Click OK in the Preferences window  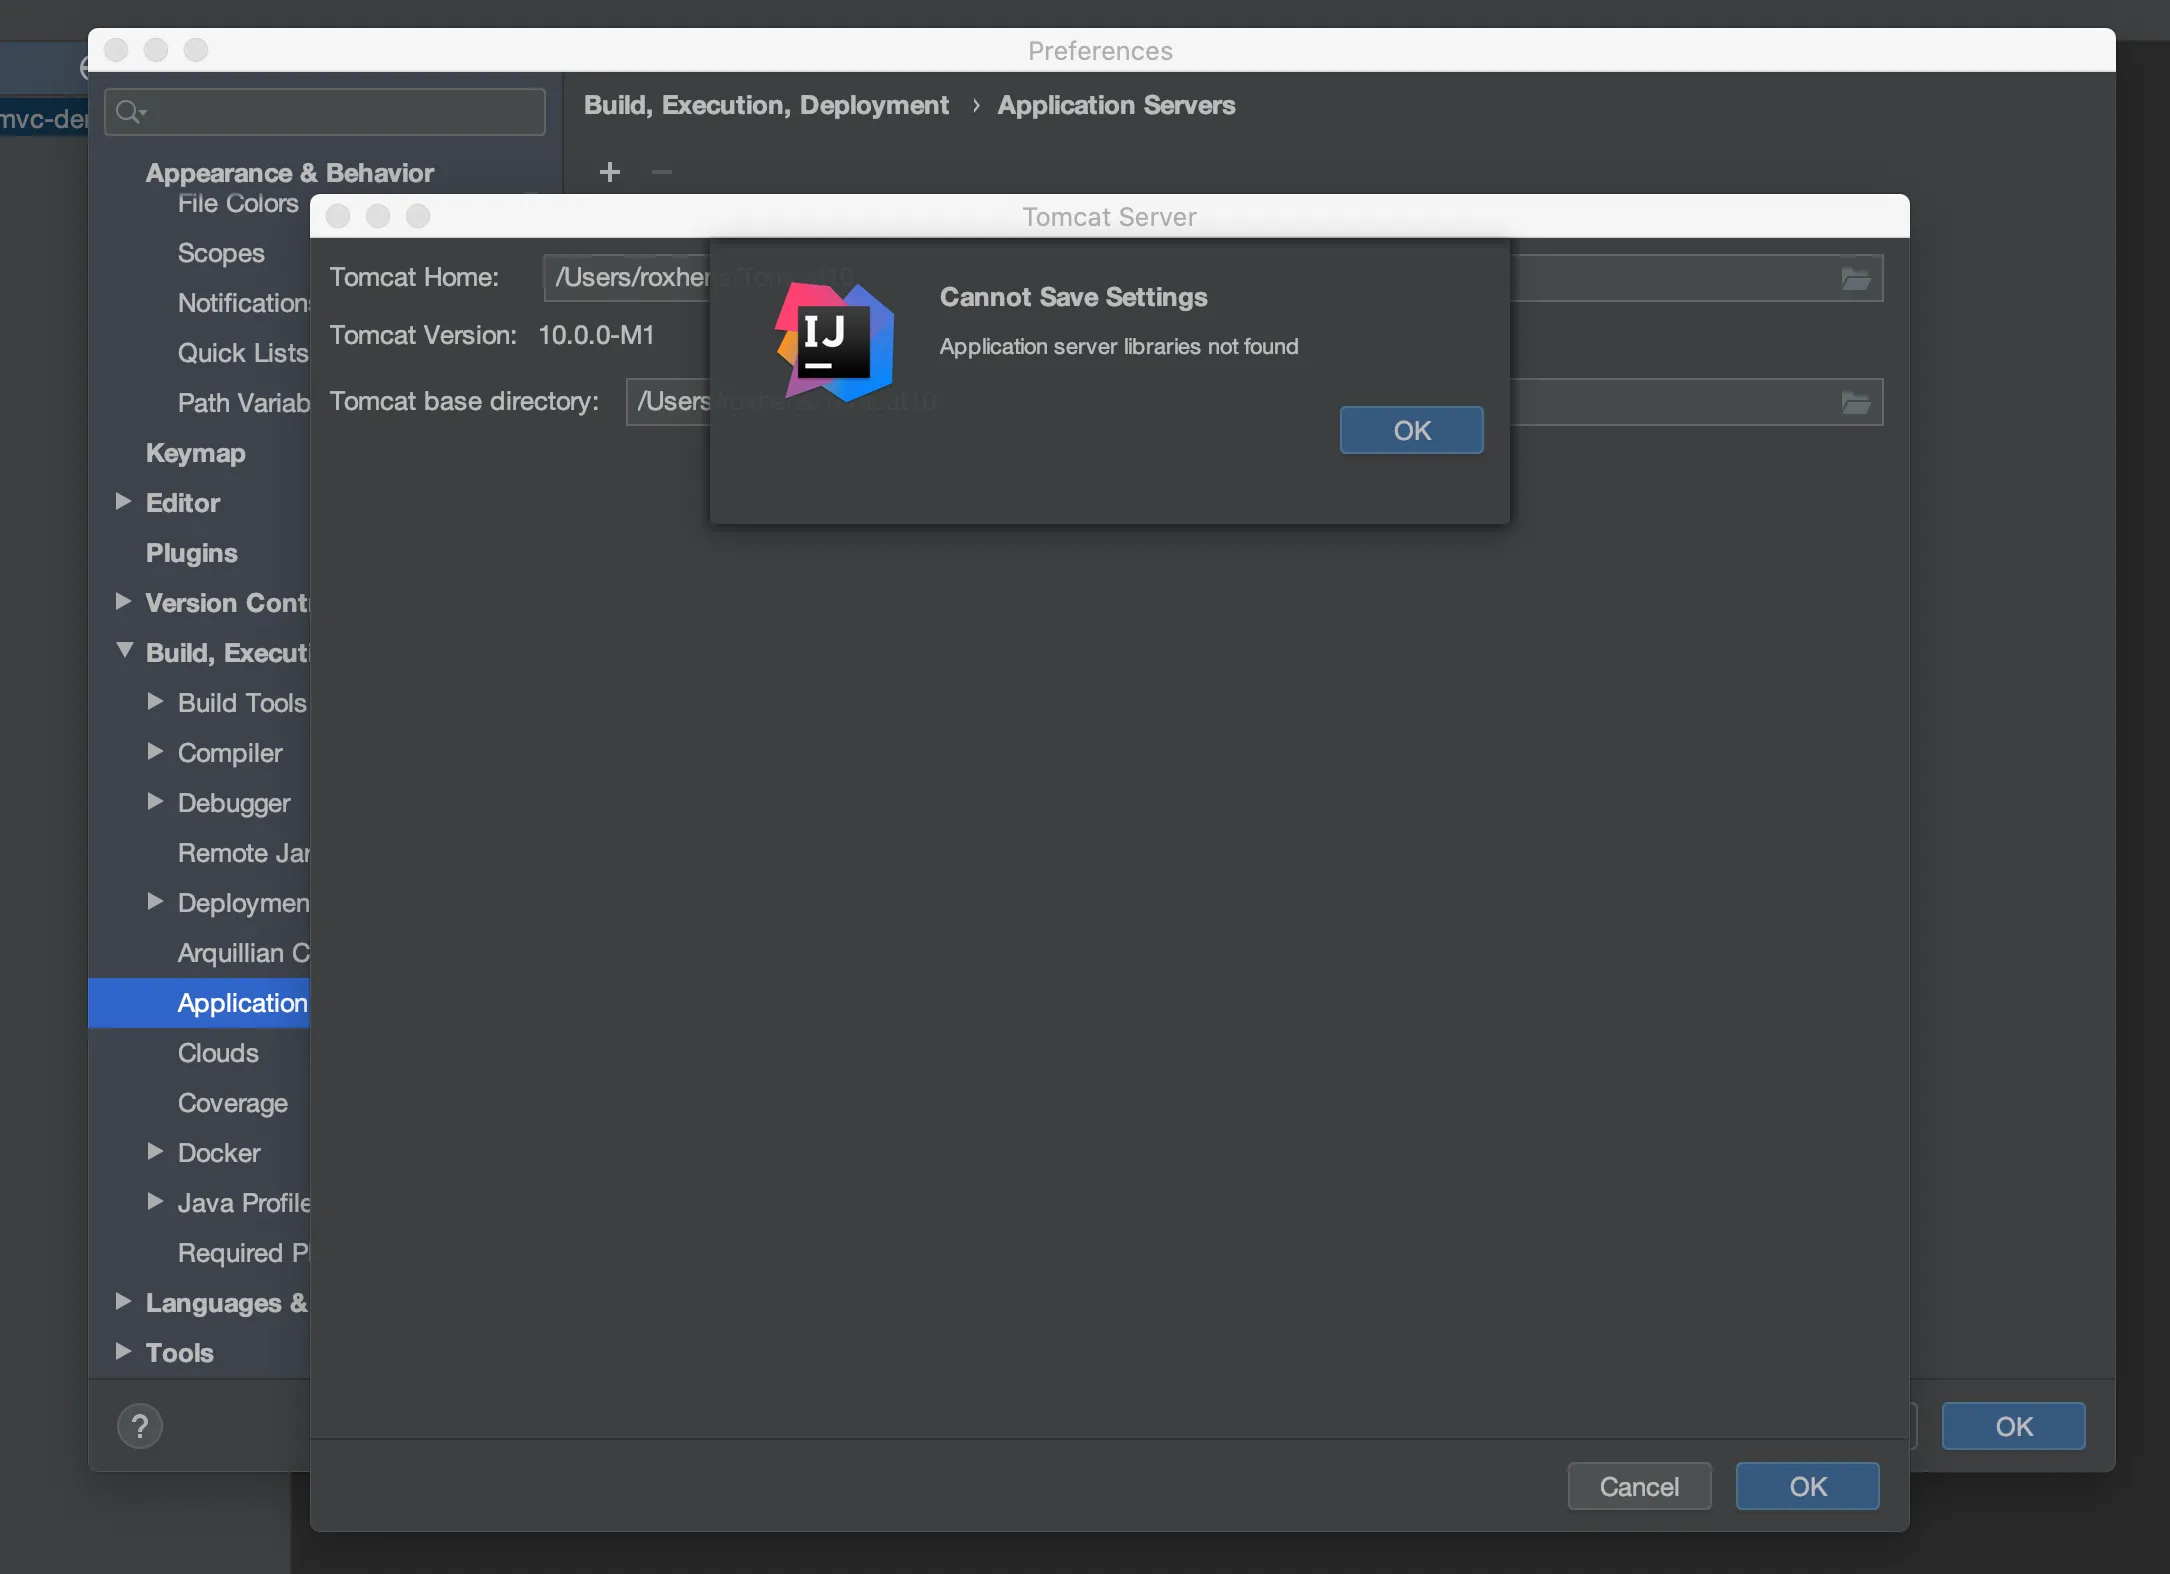tap(2013, 1427)
